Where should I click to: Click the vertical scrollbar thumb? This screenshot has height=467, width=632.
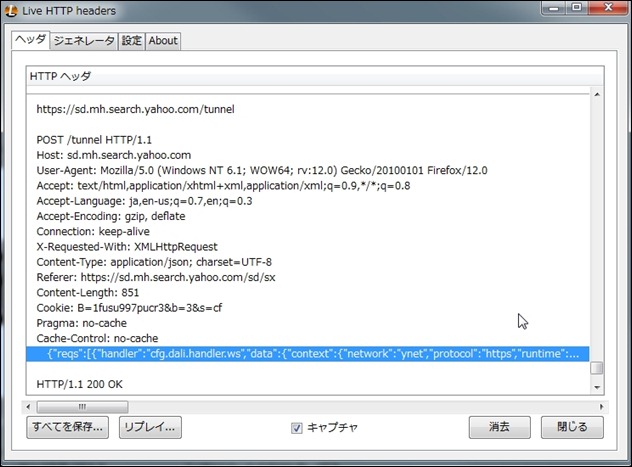tap(597, 368)
